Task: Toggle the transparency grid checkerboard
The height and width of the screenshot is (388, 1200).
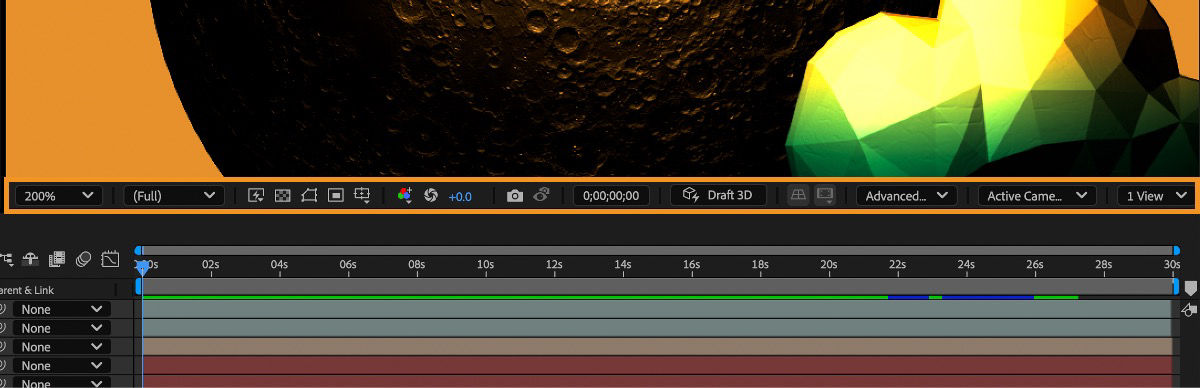Action: (283, 196)
